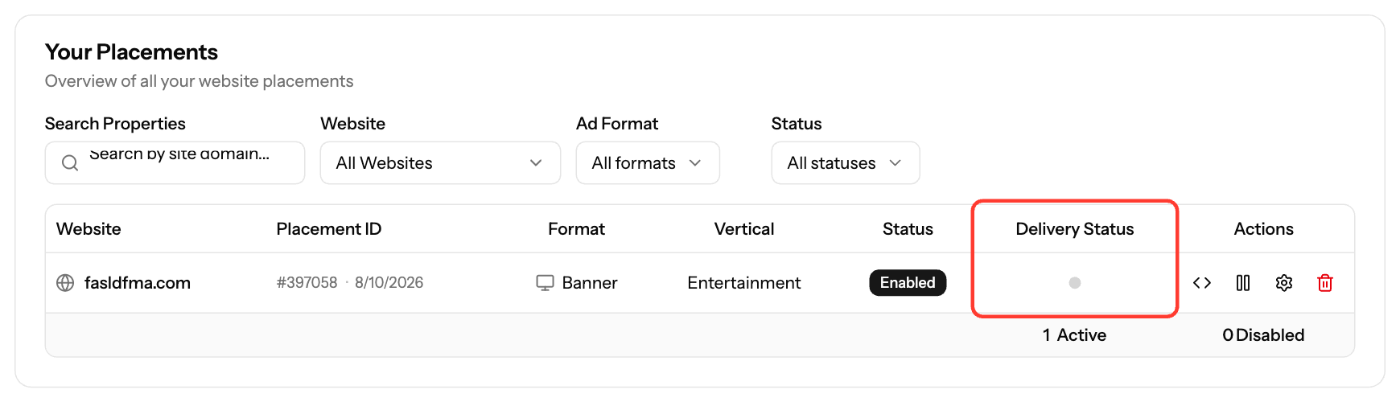1400x402 pixels.
Task: Click the embed code icon for fasldfma.com
Action: [1202, 283]
